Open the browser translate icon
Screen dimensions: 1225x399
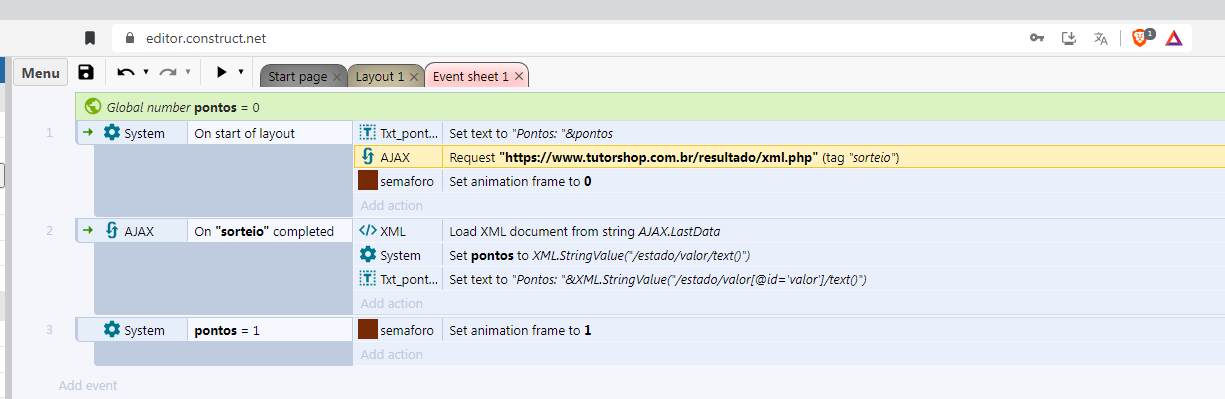pyautogui.click(x=1101, y=38)
